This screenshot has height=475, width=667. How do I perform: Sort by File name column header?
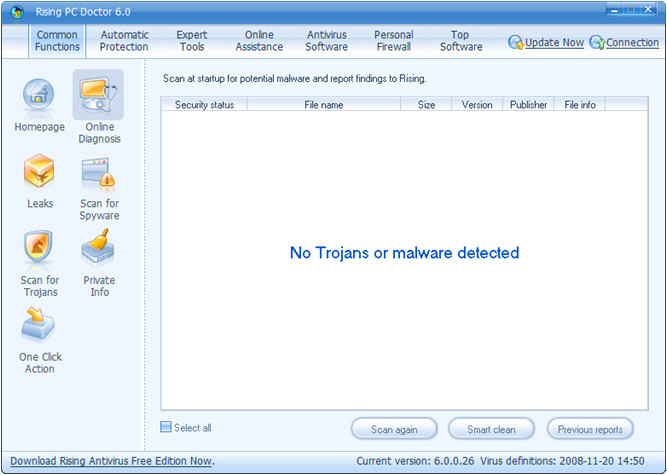click(324, 105)
